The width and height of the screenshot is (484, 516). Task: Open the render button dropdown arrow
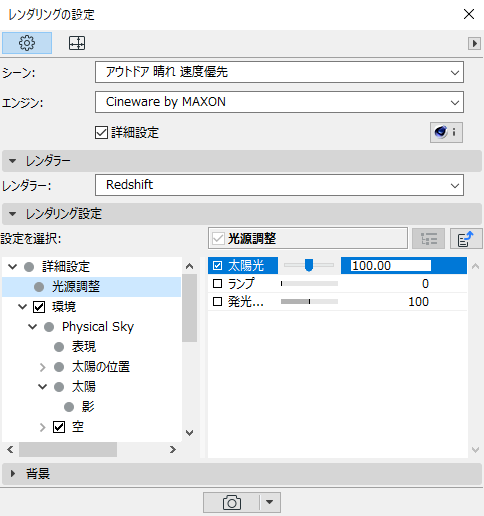(270, 502)
